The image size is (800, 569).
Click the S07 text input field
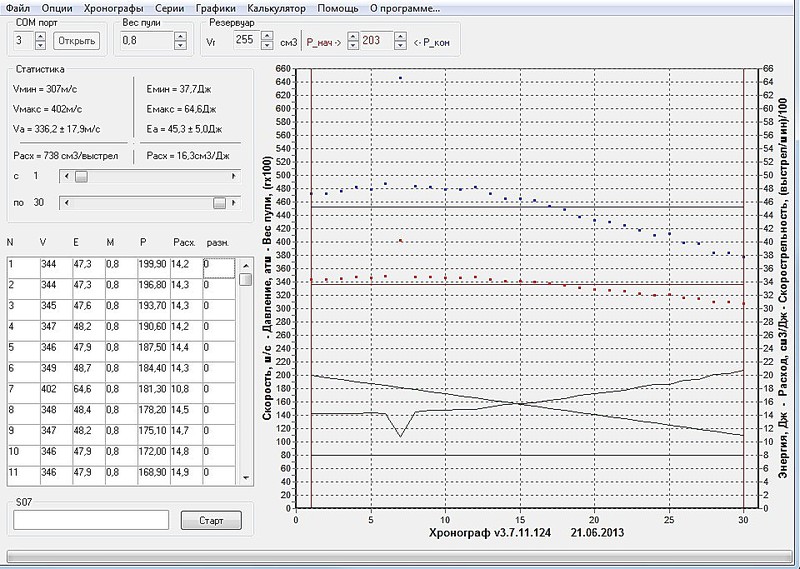pyautogui.click(x=90, y=520)
